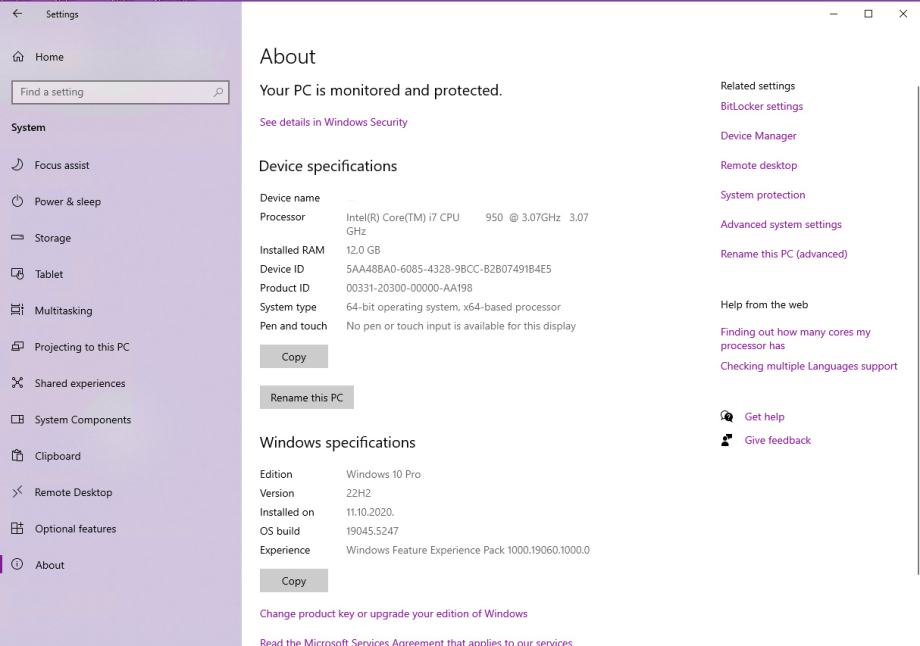Click the search magnifier icon in Find a setting
The height and width of the screenshot is (646, 920).
(218, 92)
